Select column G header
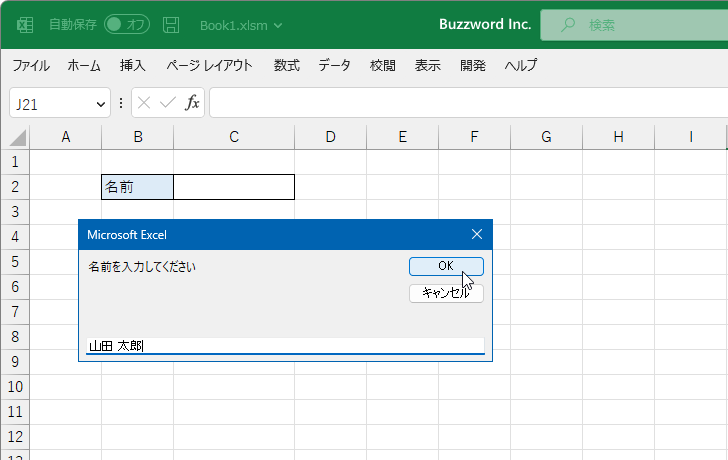Image resolution: width=728 pixels, height=460 pixels. coord(546,137)
